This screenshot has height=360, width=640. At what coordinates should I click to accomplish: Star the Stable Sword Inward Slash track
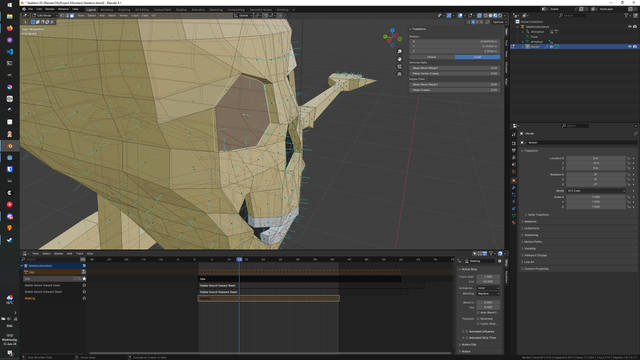84,285
